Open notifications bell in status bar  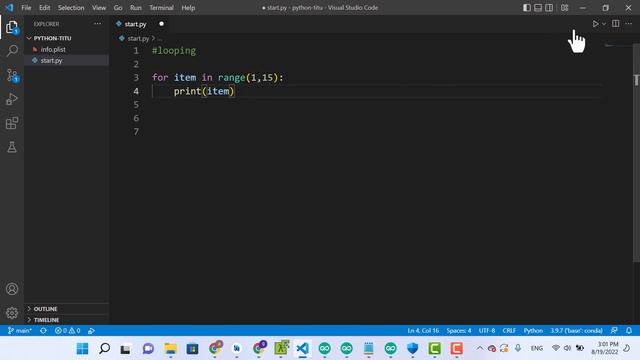coord(629,331)
